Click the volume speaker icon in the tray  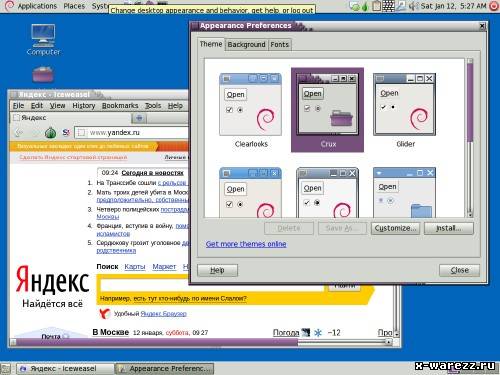pos(413,6)
